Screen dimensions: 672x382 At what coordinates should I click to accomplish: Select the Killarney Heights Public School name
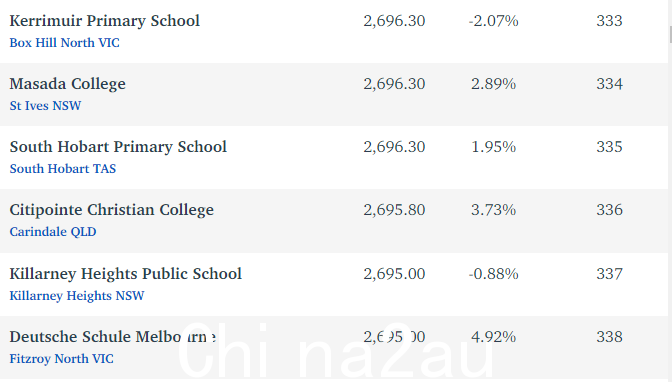tap(126, 274)
